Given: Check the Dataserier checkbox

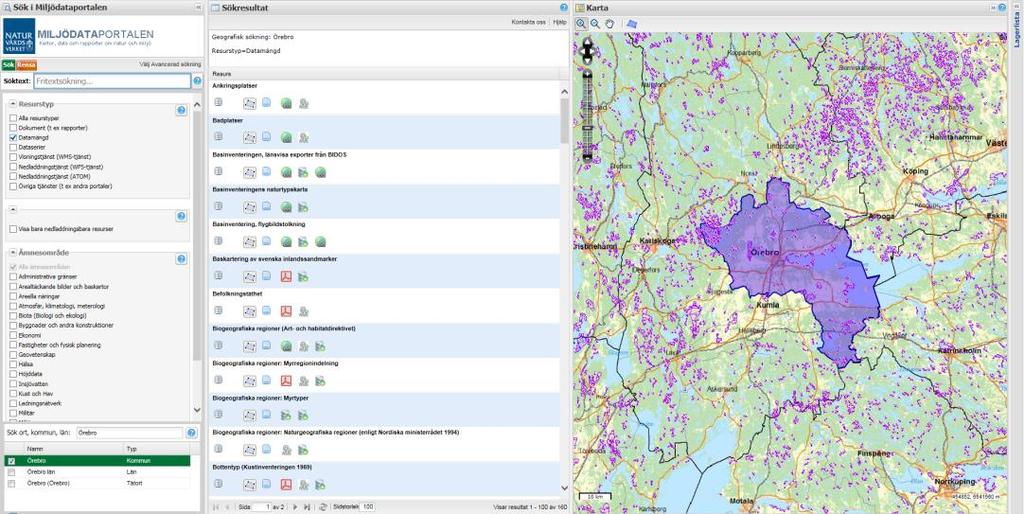Looking at the screenshot, I should click(x=13, y=148).
